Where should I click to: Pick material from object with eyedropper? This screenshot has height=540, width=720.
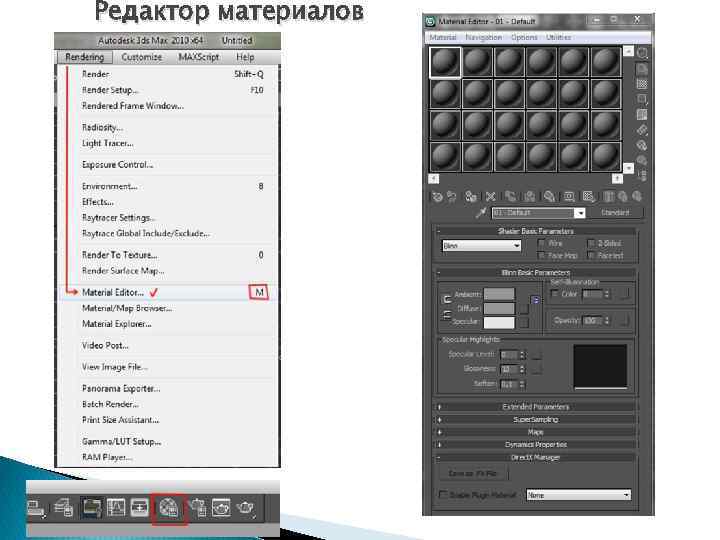pyautogui.click(x=481, y=213)
